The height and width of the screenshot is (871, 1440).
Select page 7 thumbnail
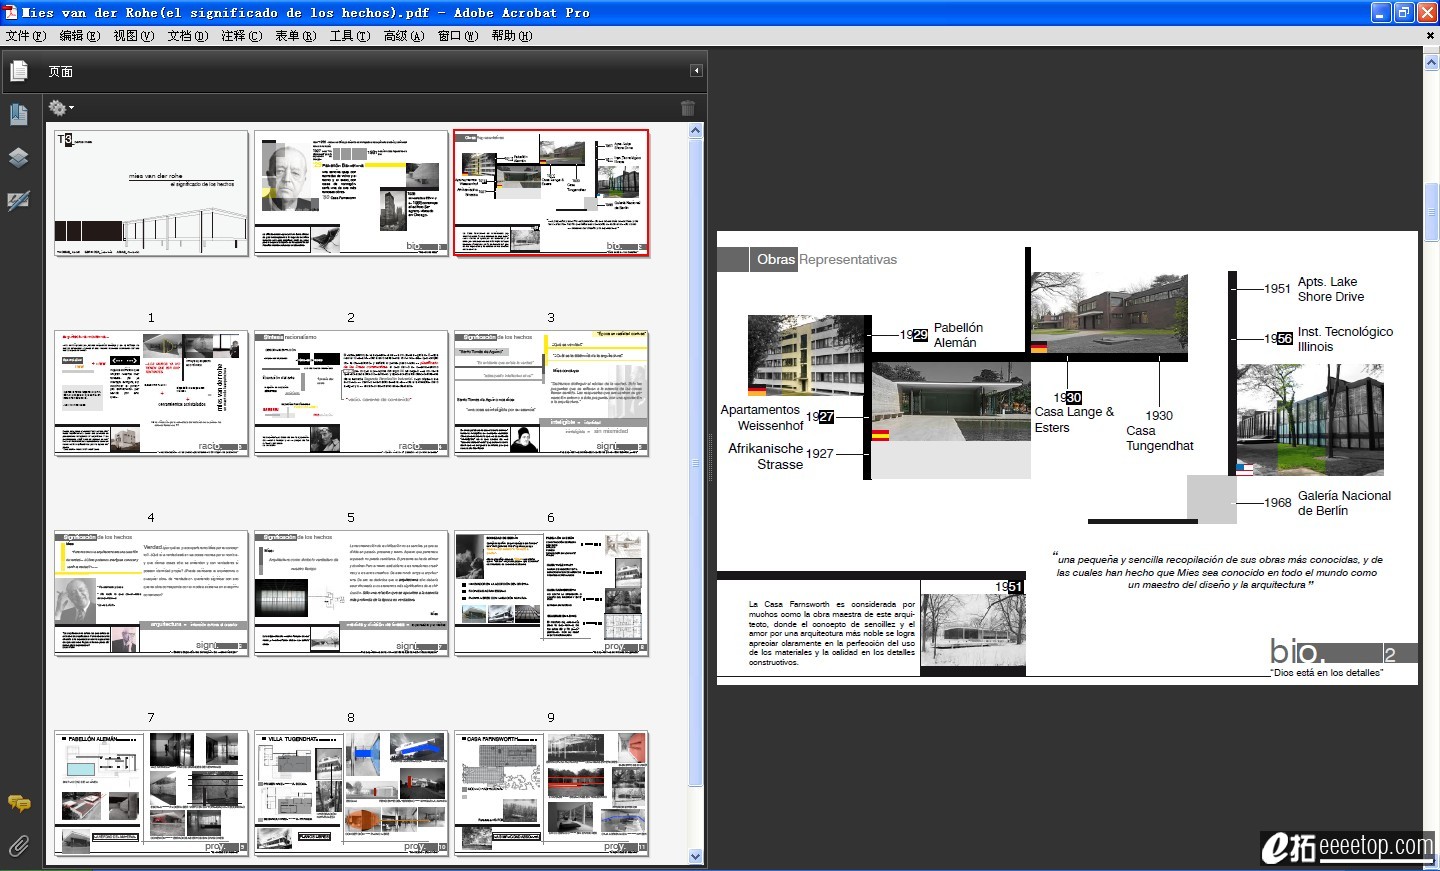pos(151,593)
